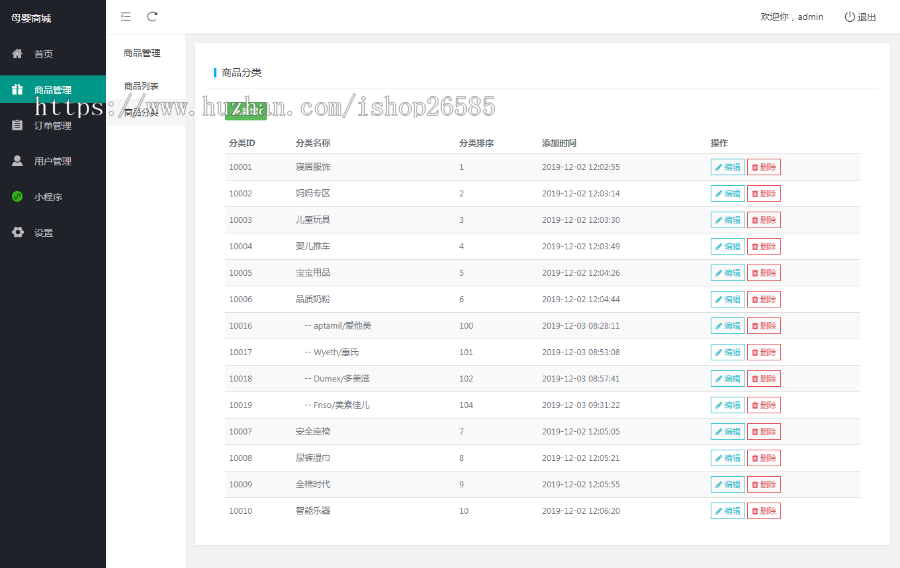Click the Wyeth/惠氏 category name
The width and height of the screenshot is (900, 568).
coord(332,352)
